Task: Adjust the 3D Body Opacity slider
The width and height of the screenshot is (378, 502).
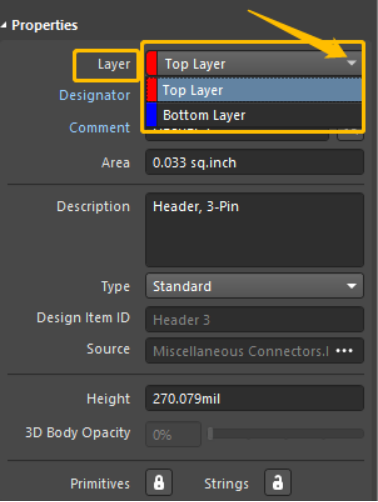Action: coord(286,433)
